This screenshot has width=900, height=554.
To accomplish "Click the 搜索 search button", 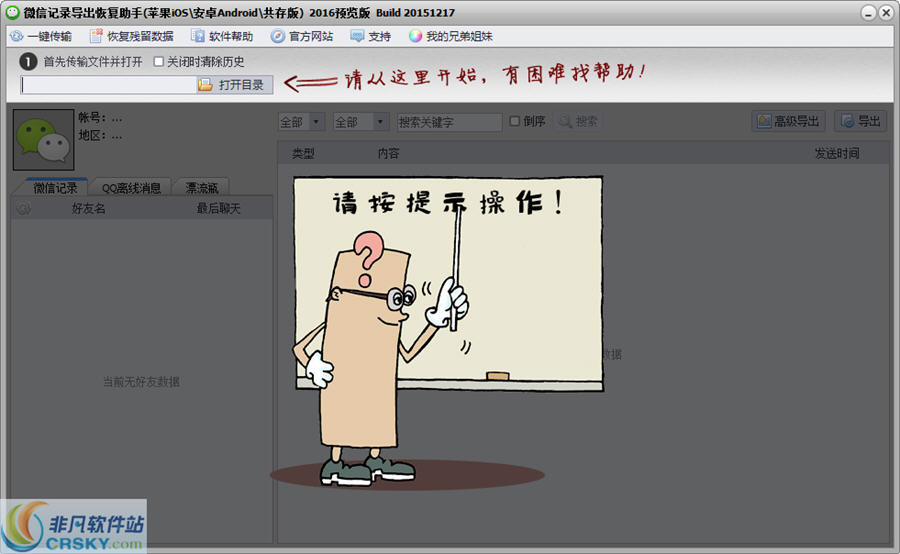I will tap(579, 121).
